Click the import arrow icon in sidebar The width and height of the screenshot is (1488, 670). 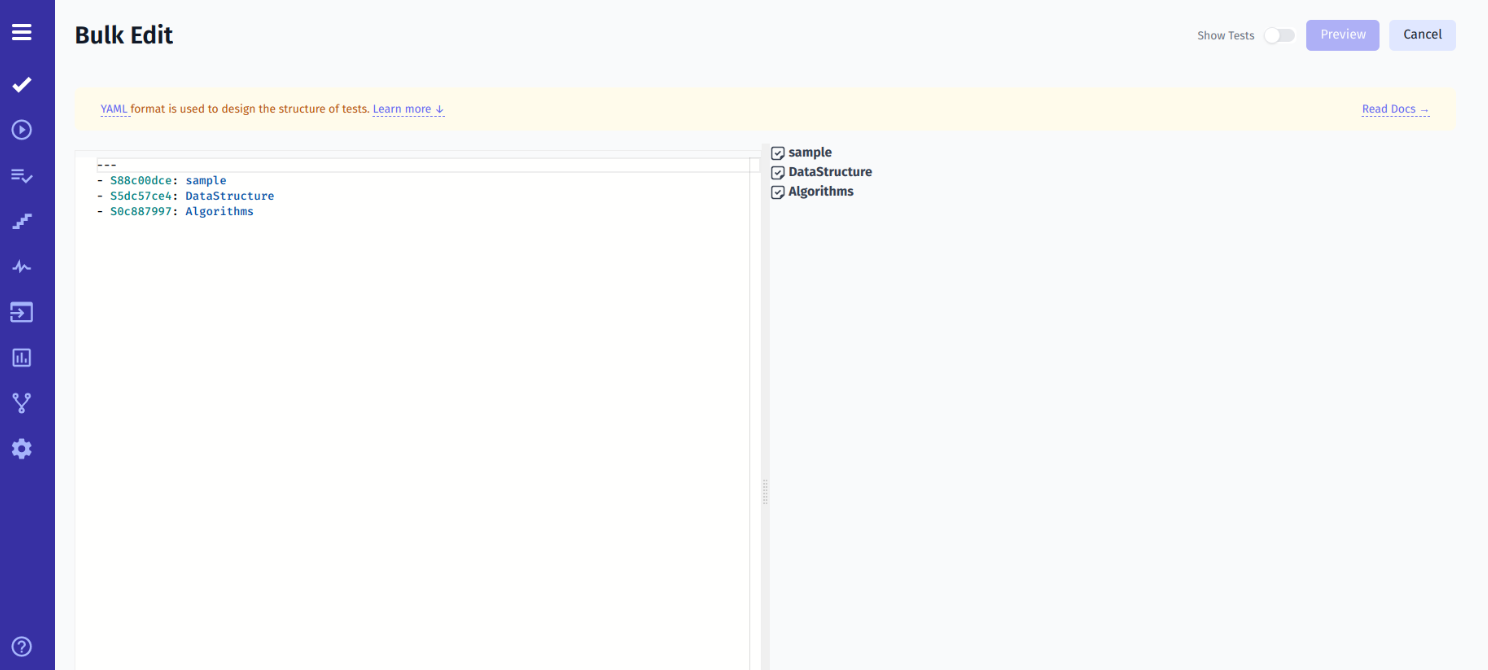[21, 312]
